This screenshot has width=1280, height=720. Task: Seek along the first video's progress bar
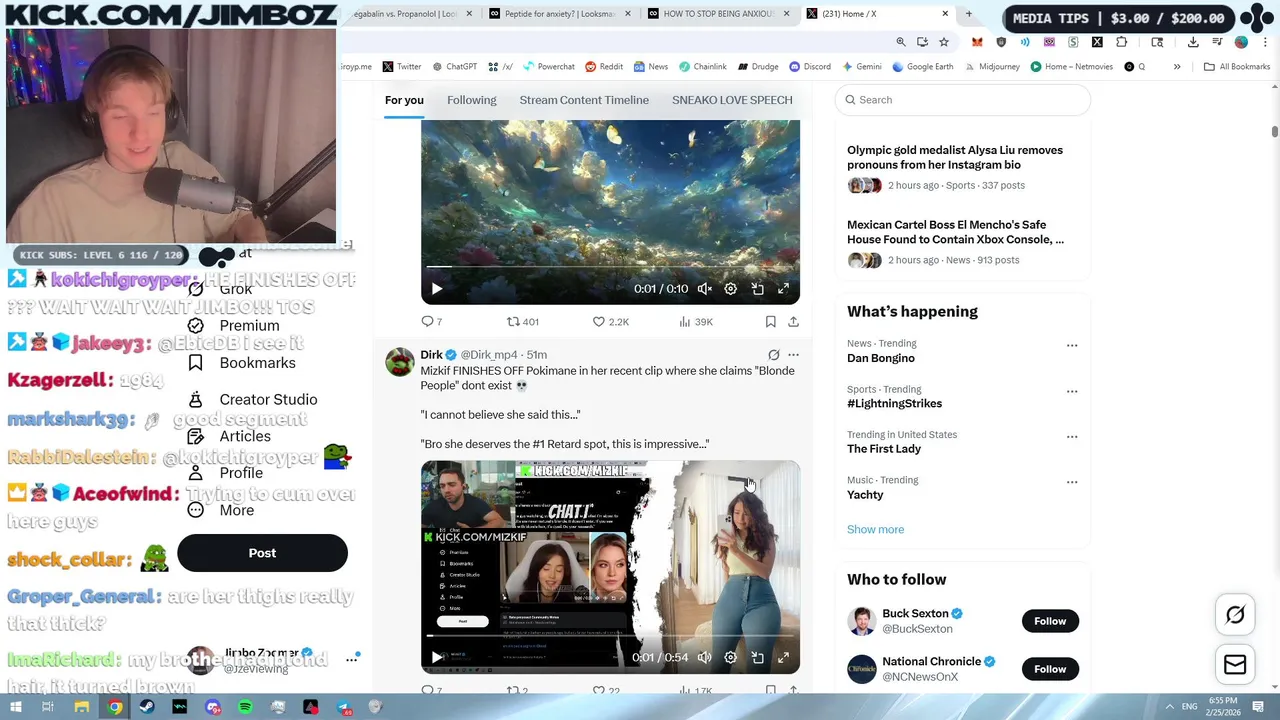610,267
